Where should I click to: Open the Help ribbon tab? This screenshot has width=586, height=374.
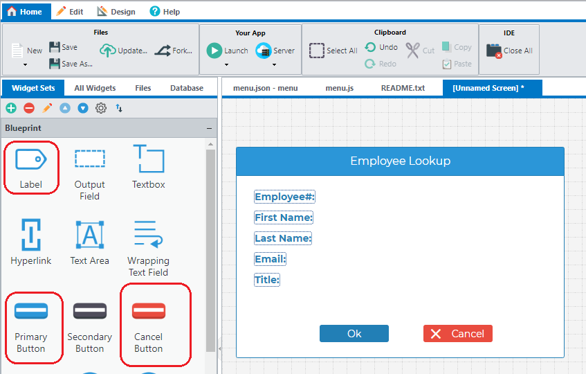(x=165, y=12)
